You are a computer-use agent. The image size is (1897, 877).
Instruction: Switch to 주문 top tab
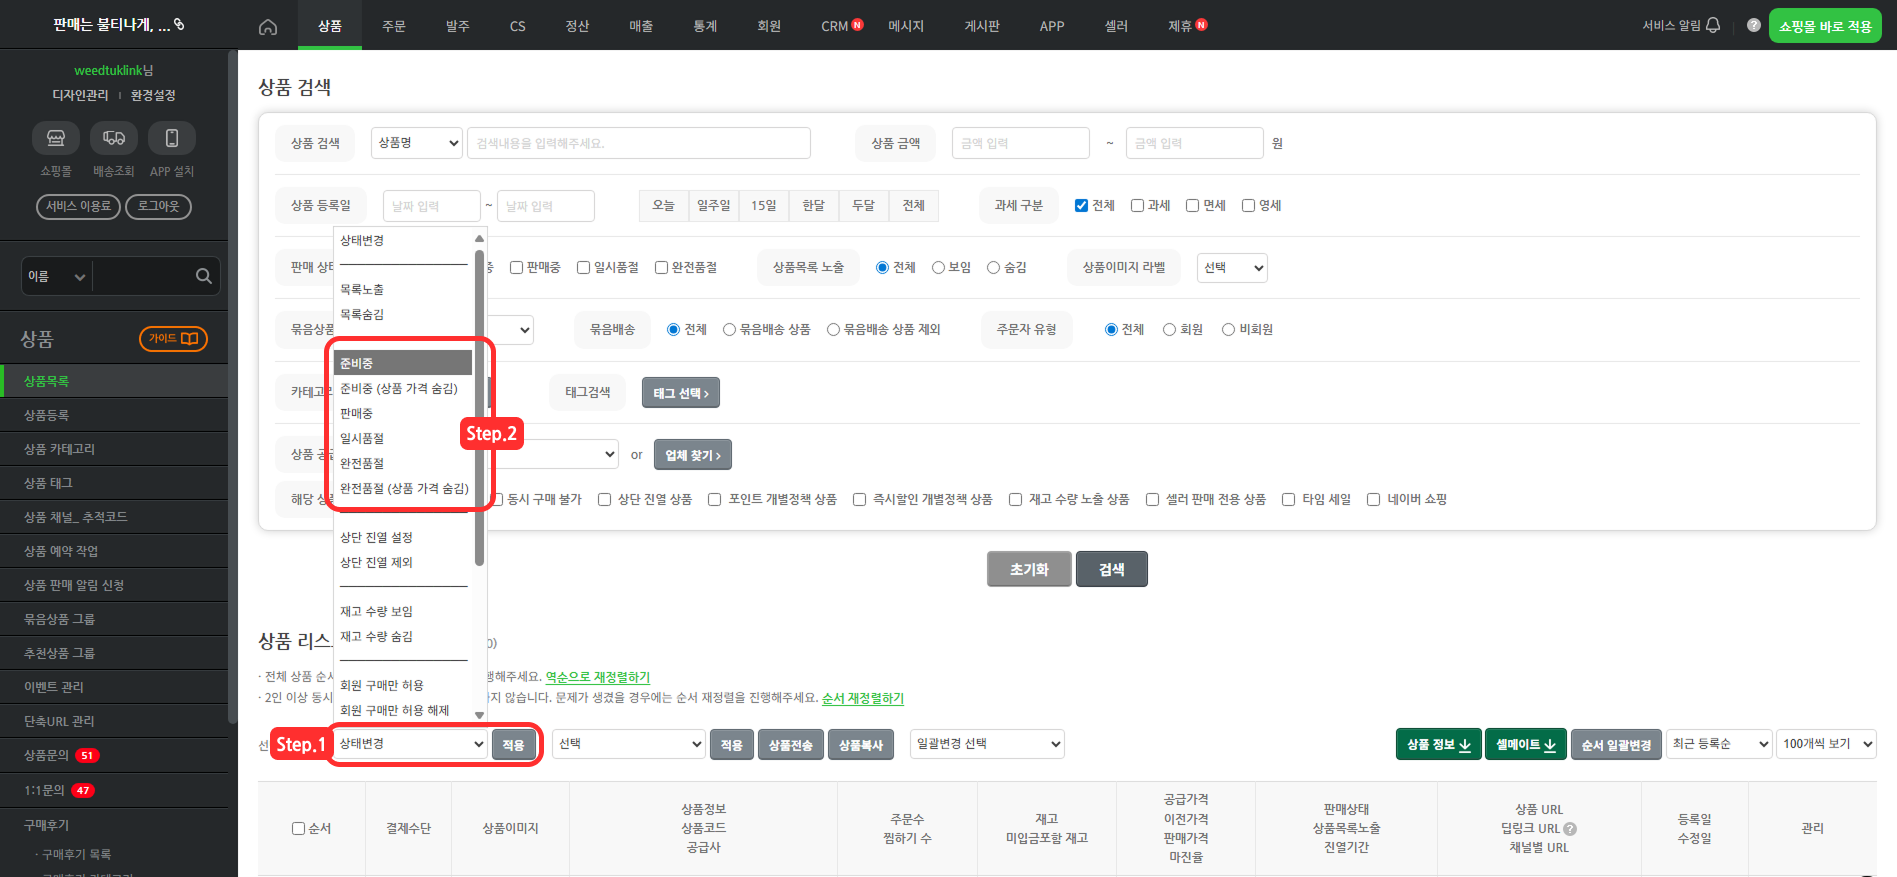pos(394,26)
